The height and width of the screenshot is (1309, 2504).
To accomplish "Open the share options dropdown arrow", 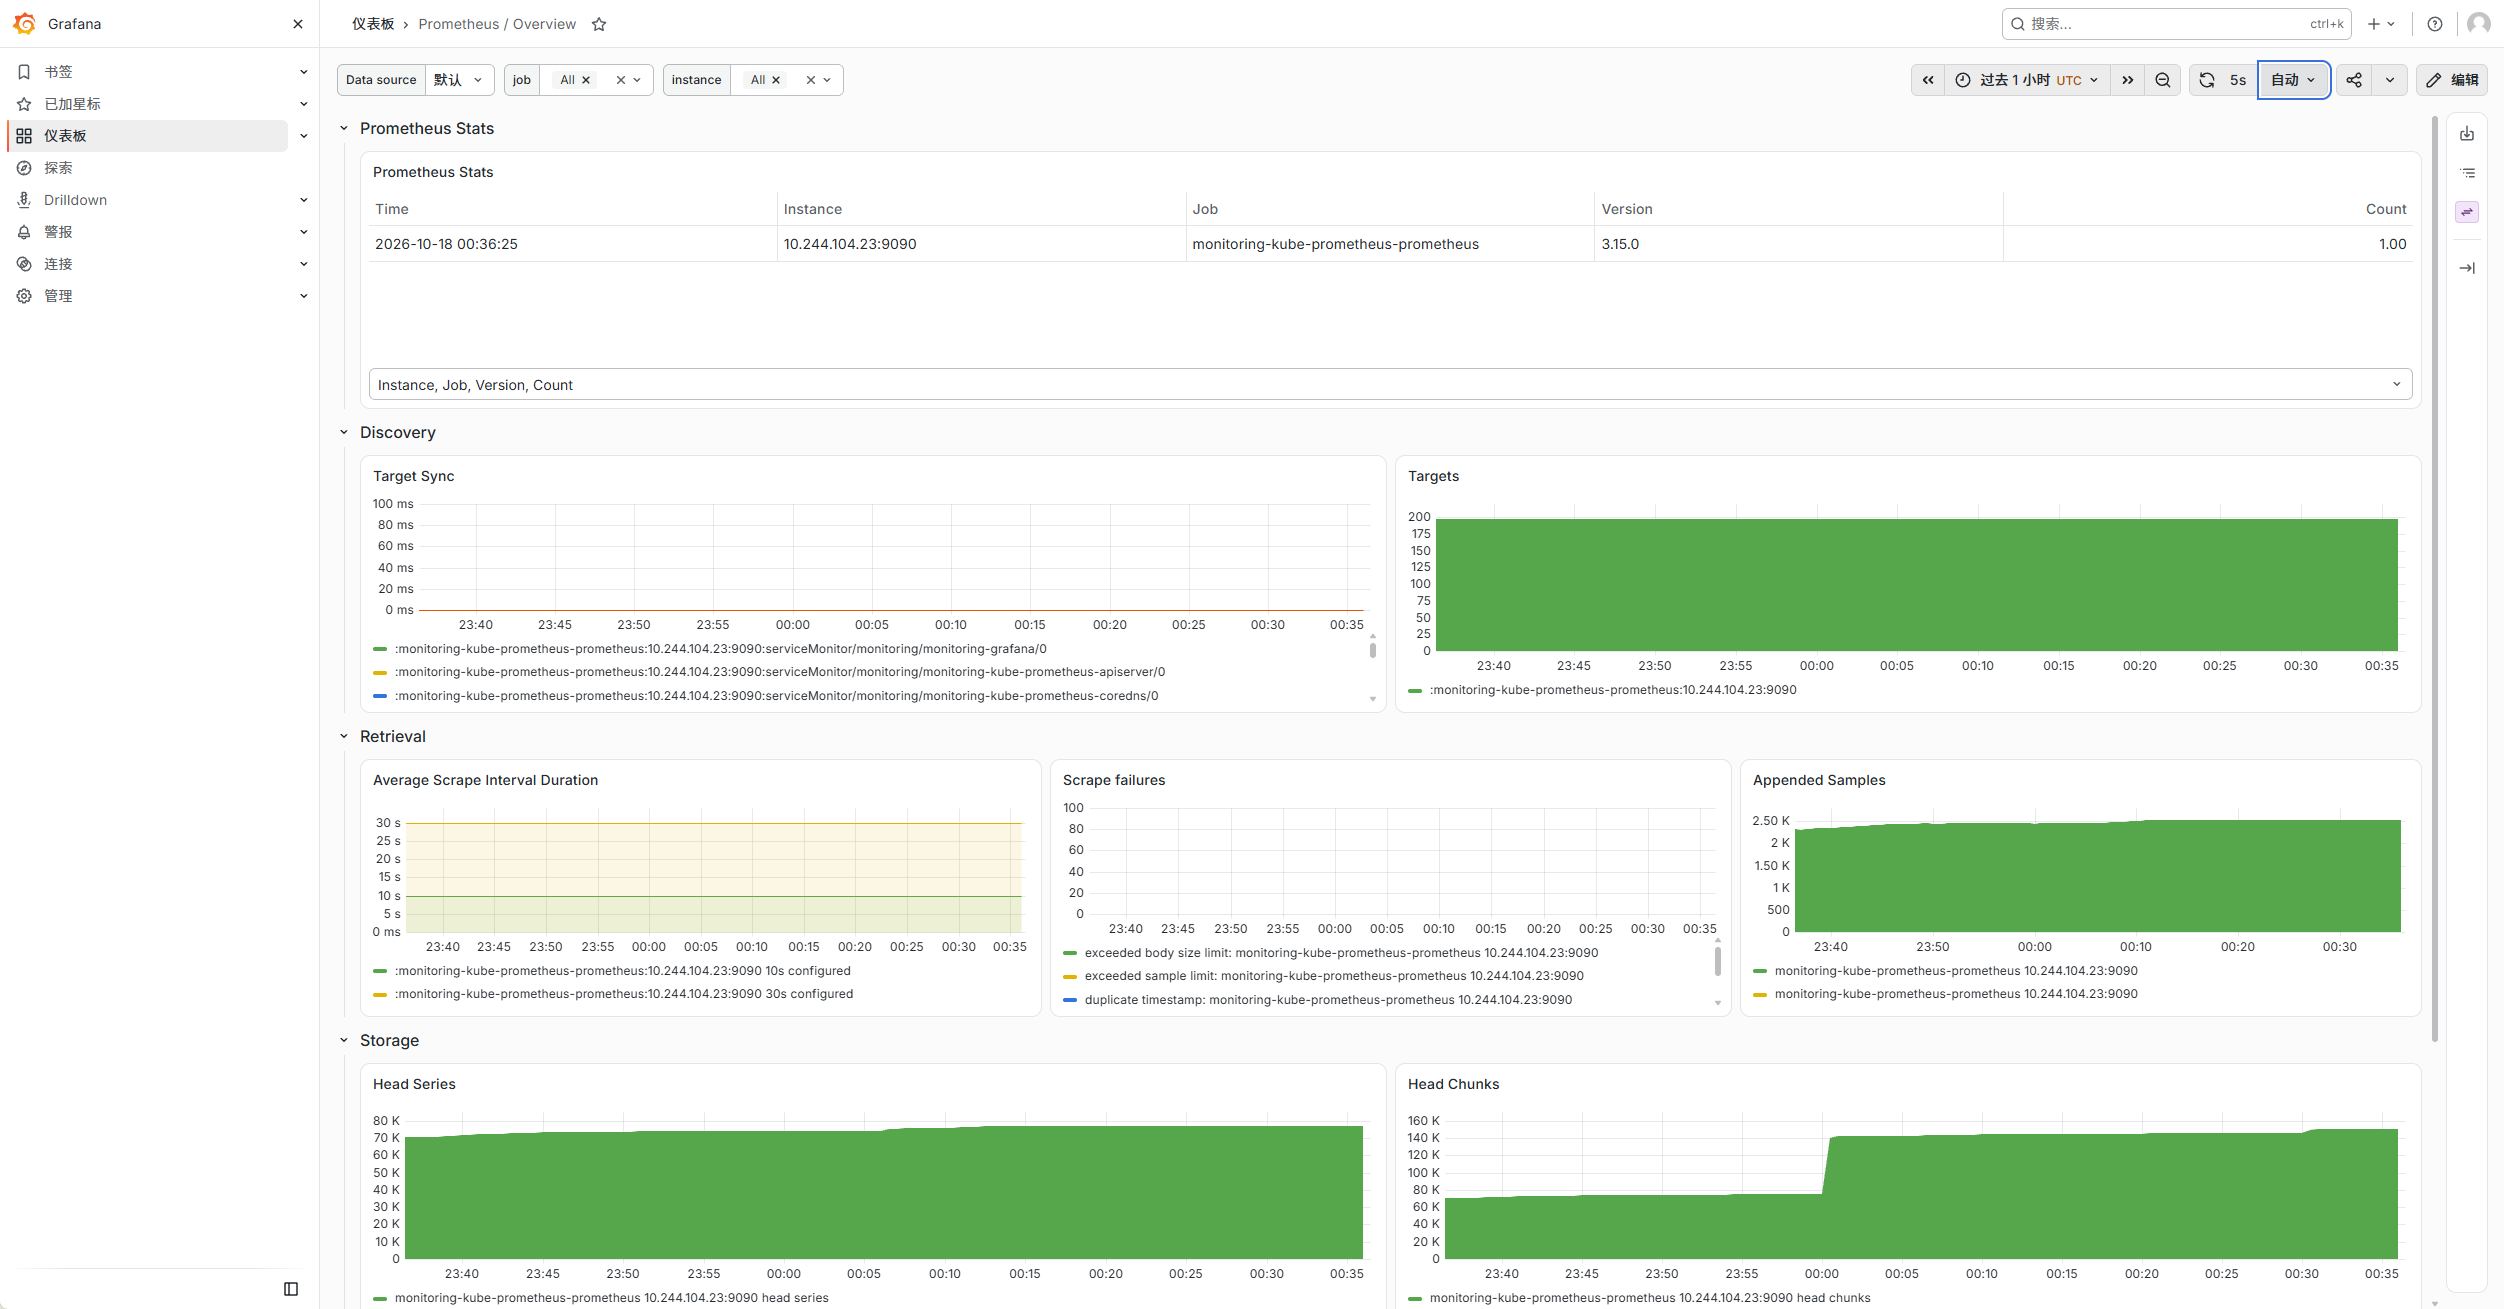I will [2390, 80].
